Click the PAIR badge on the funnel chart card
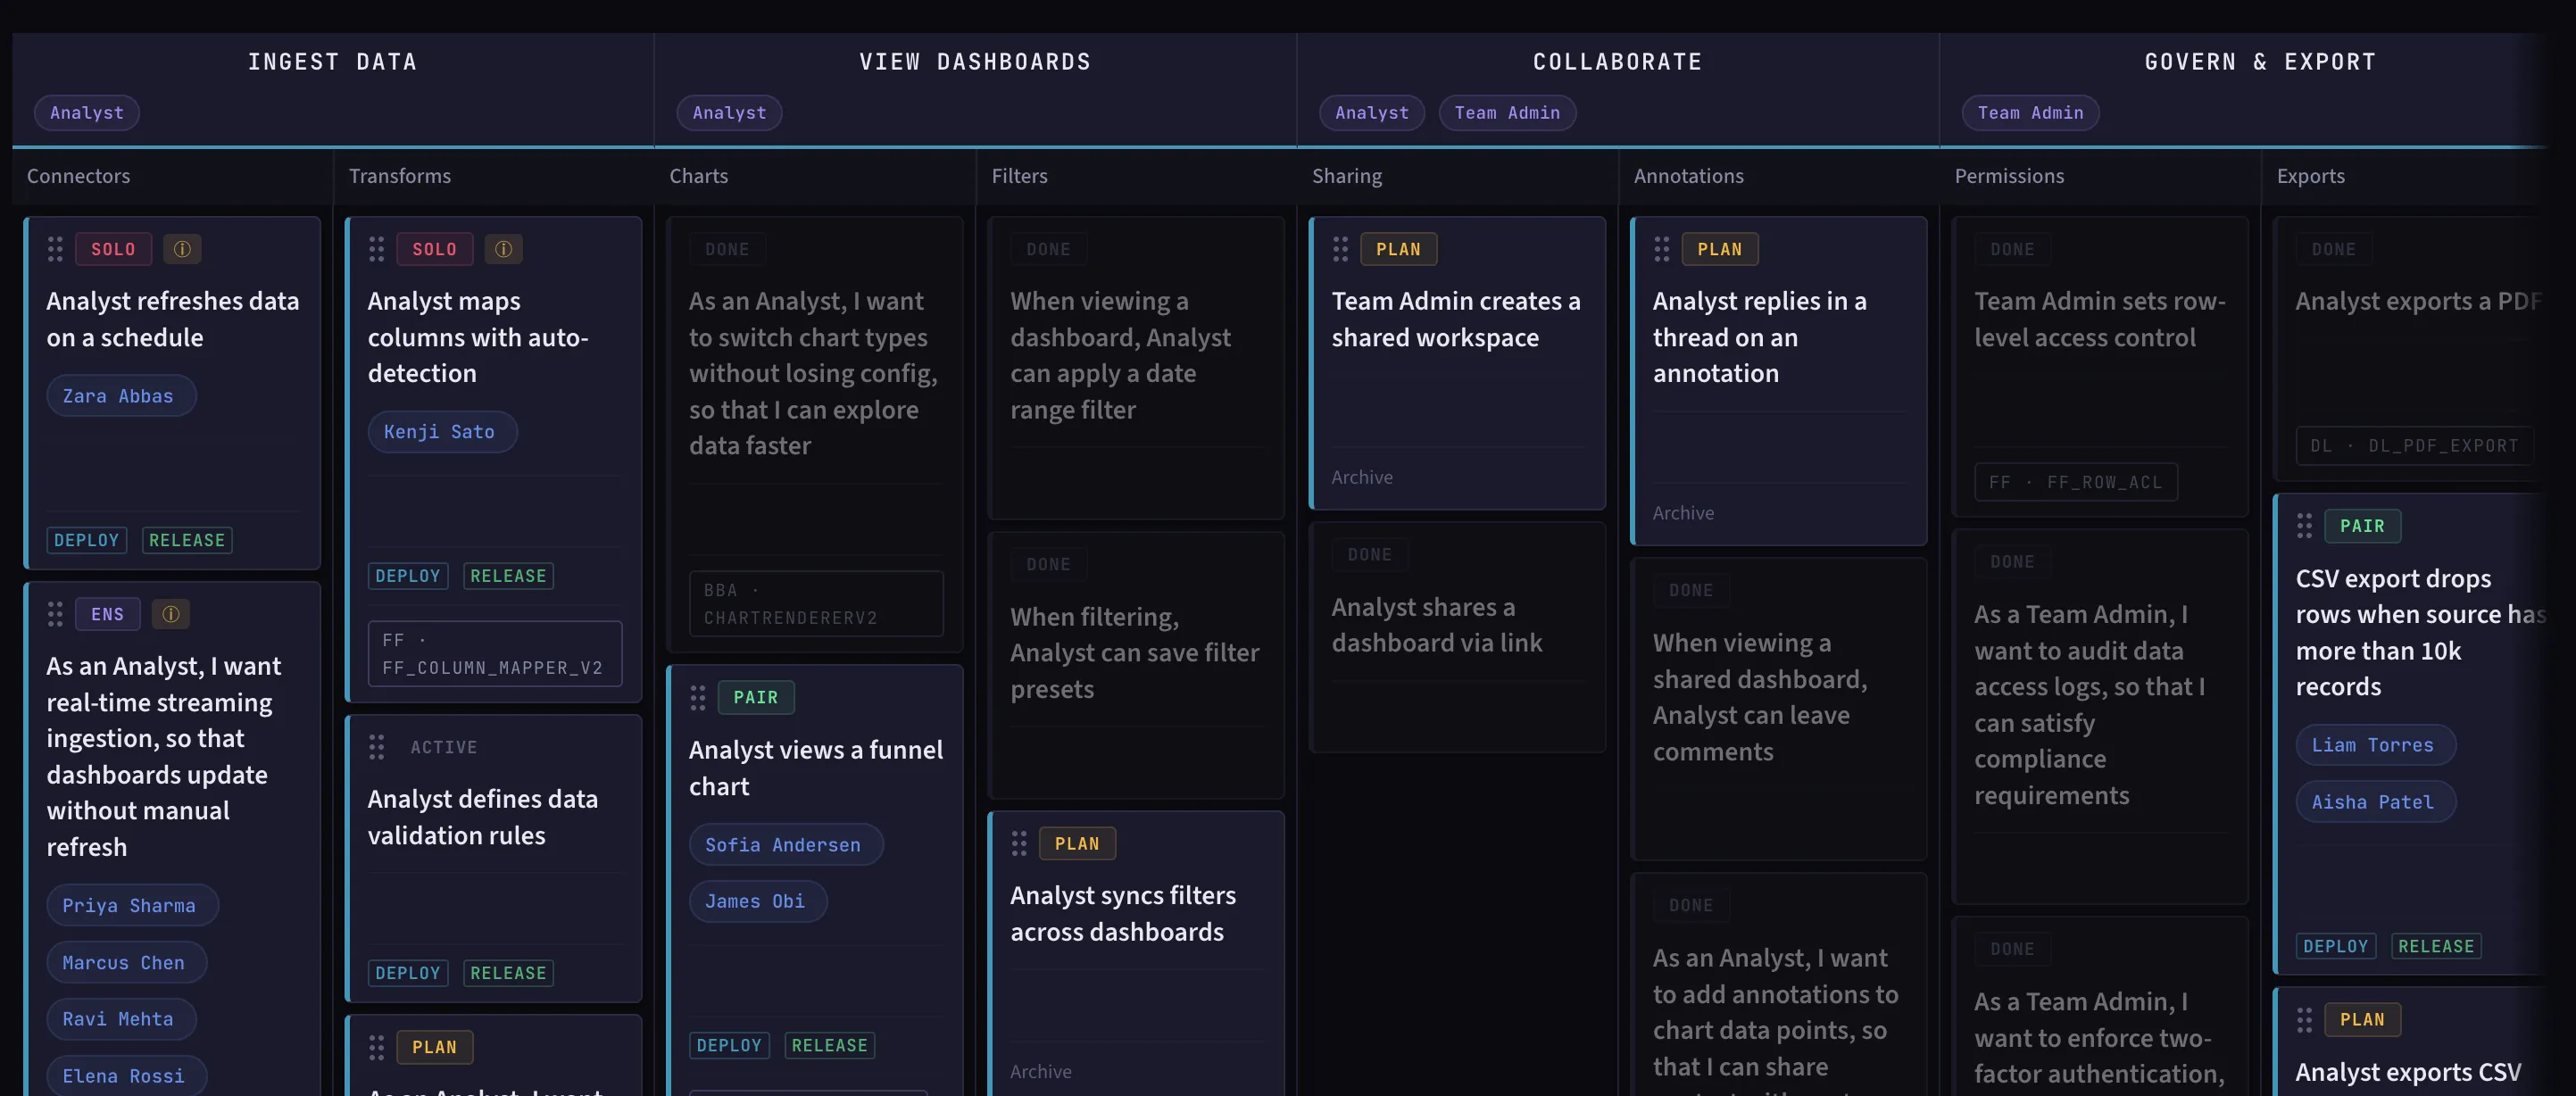 (x=755, y=697)
